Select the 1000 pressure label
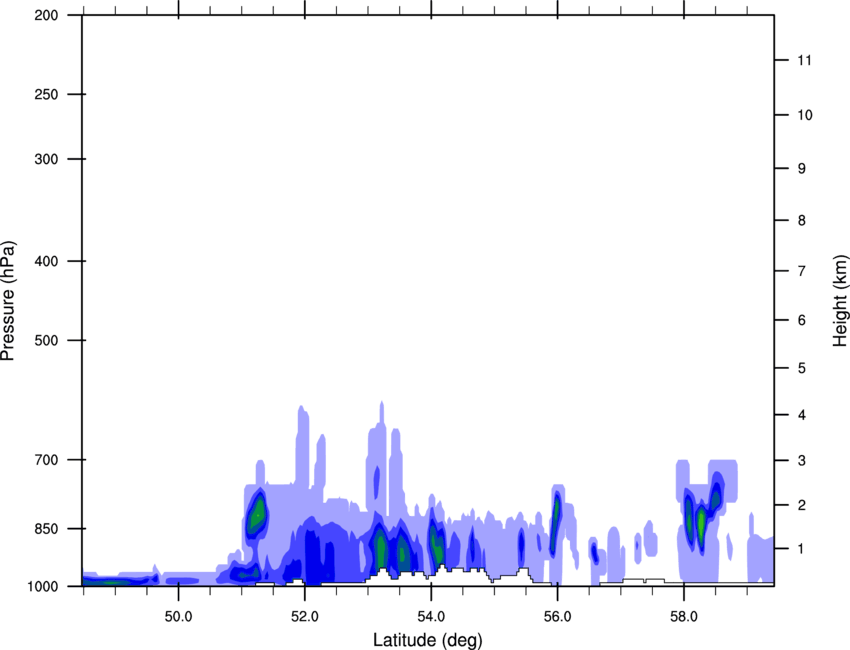Image resolution: width=850 pixels, height=650 pixels. pos(43,586)
